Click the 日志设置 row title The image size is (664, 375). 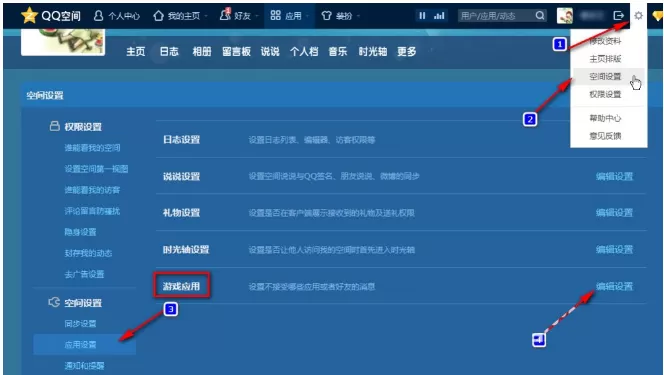pos(181,140)
